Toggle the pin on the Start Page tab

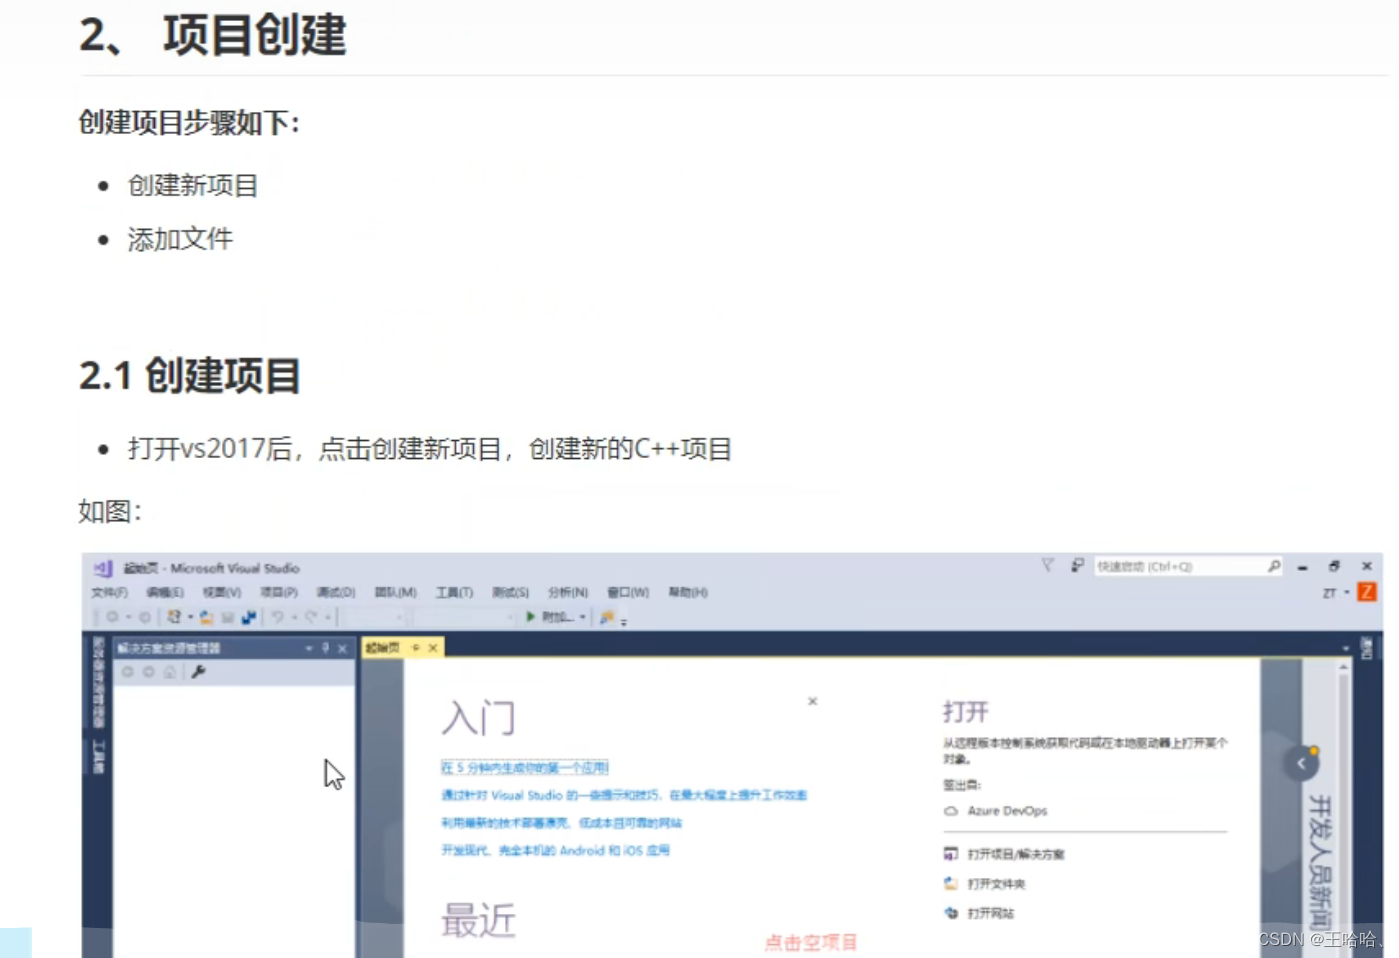[416, 648]
